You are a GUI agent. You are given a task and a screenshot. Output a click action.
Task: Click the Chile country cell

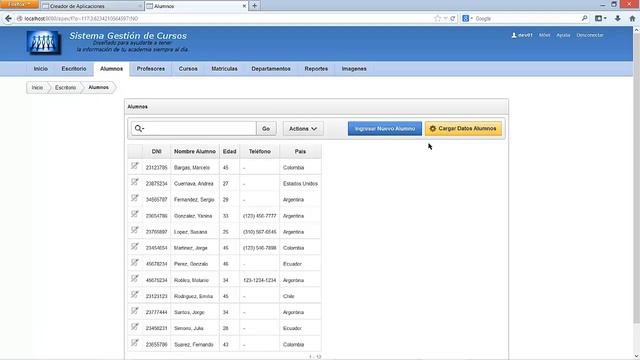tap(289, 296)
